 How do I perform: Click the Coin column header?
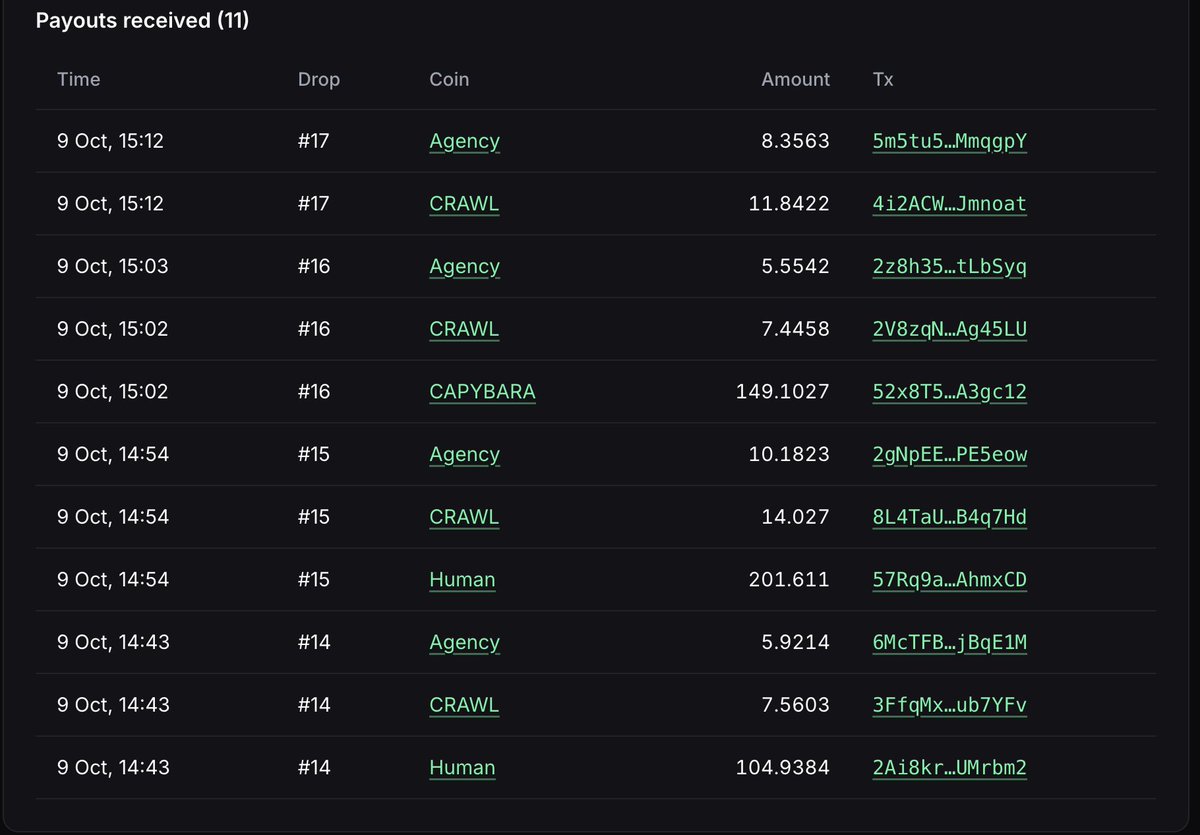(449, 79)
